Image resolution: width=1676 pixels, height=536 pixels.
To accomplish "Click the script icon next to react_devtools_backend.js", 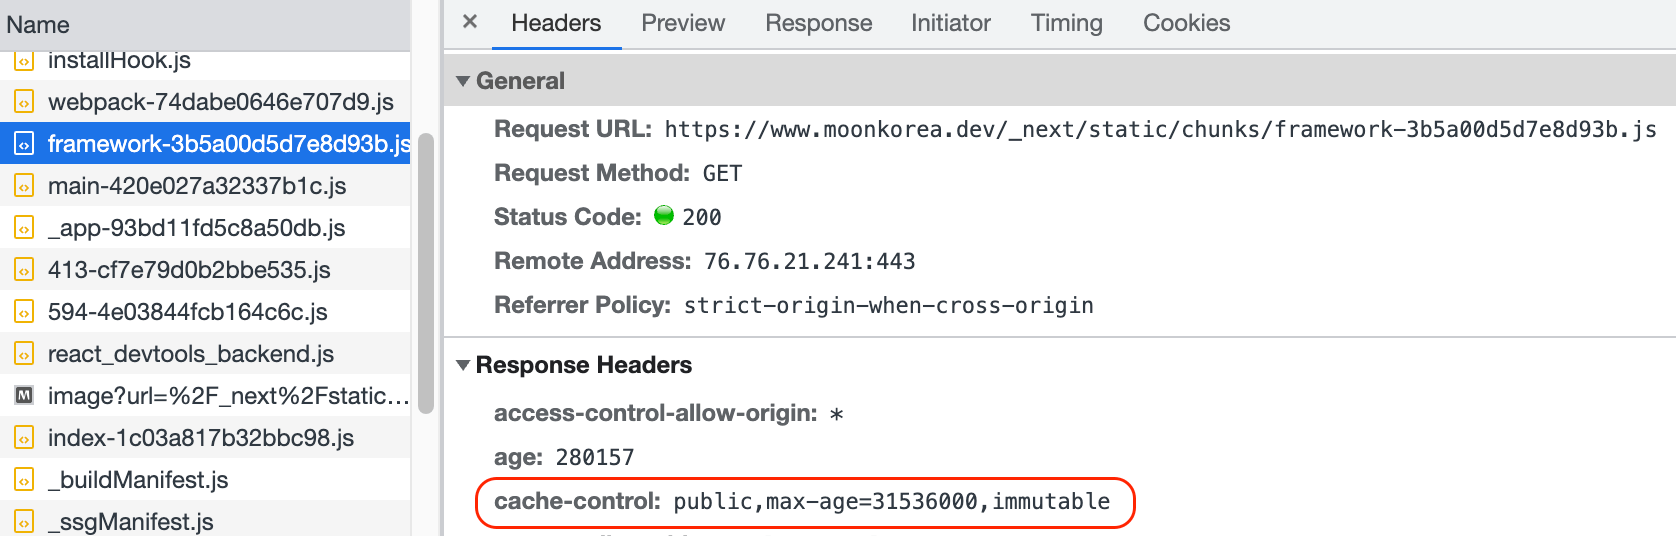I will (24, 354).
